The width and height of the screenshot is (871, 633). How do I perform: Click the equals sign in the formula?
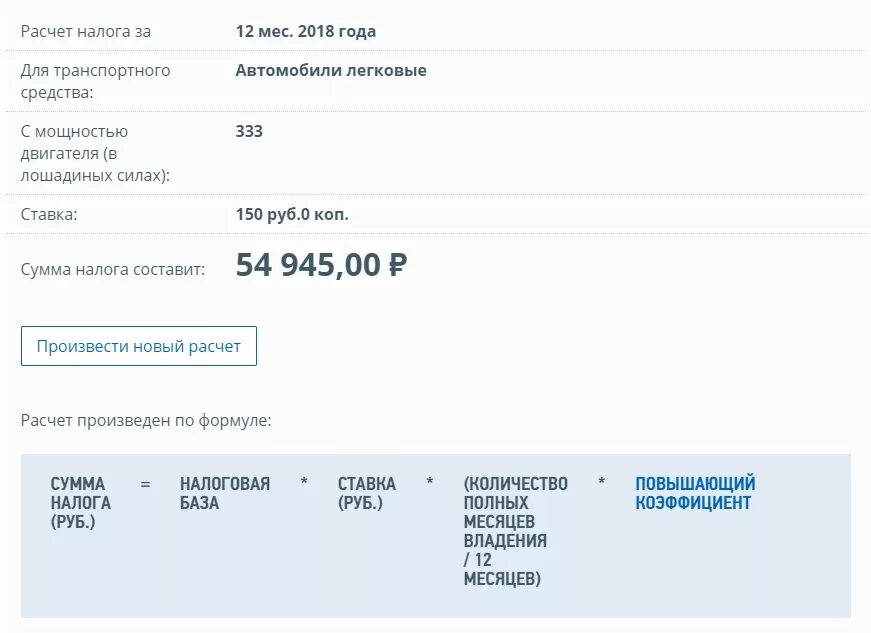point(145,484)
